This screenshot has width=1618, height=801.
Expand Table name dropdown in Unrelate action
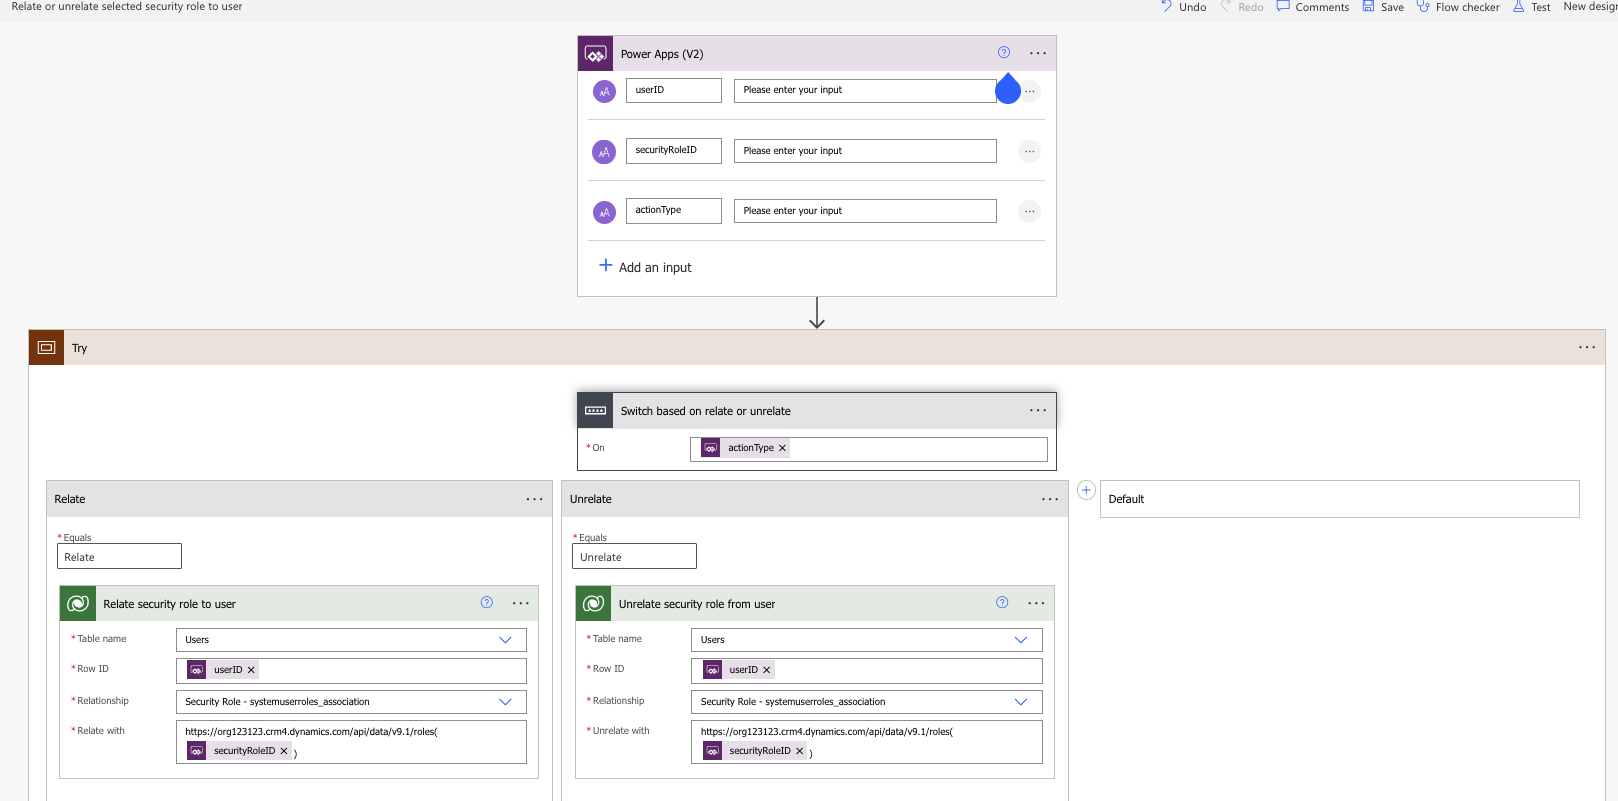(x=1020, y=640)
